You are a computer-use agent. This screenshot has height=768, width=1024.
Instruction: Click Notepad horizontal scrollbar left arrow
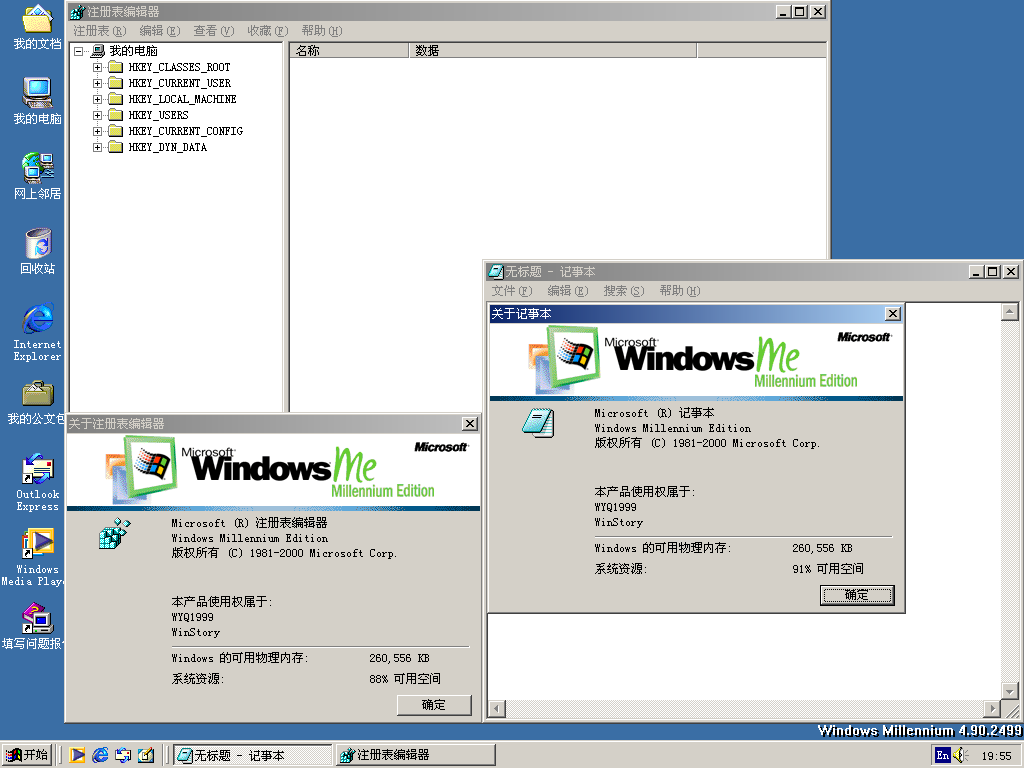point(497,709)
